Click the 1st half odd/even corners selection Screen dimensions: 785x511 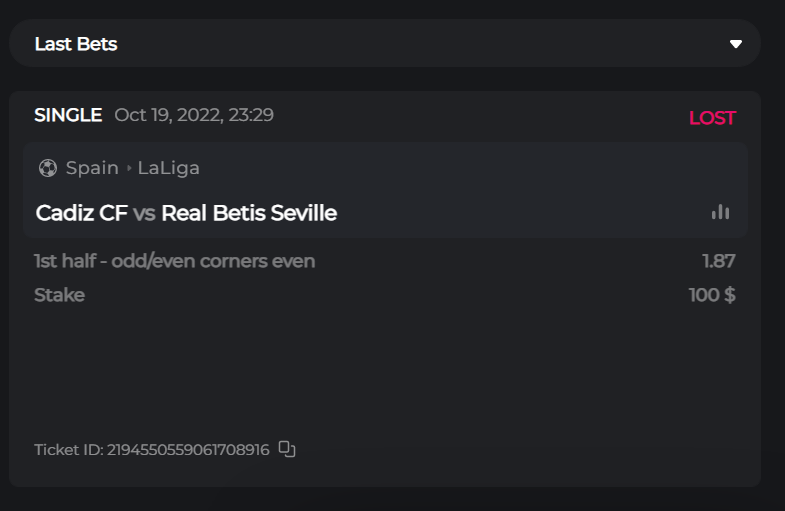[x=174, y=262]
